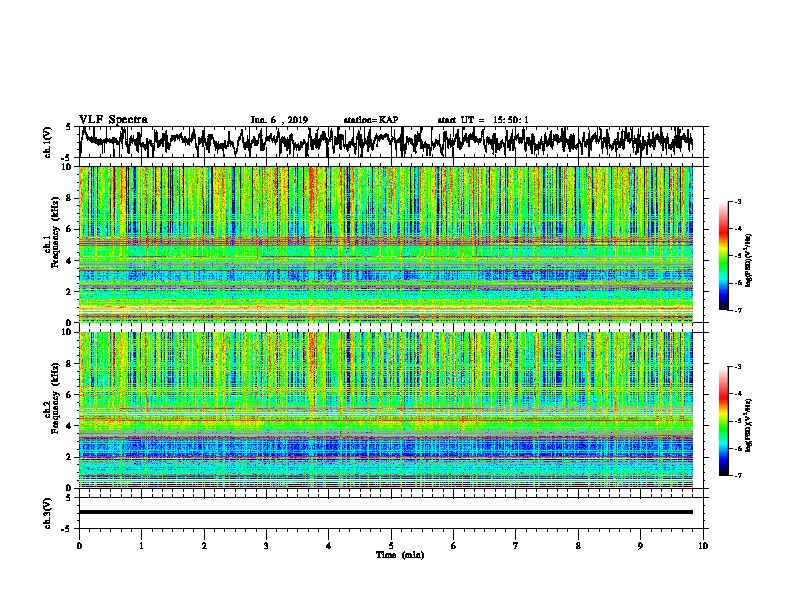Screen dimensions: 792x612
Task: Click the flat black ch.3 voltage trace
Action: coord(386,512)
